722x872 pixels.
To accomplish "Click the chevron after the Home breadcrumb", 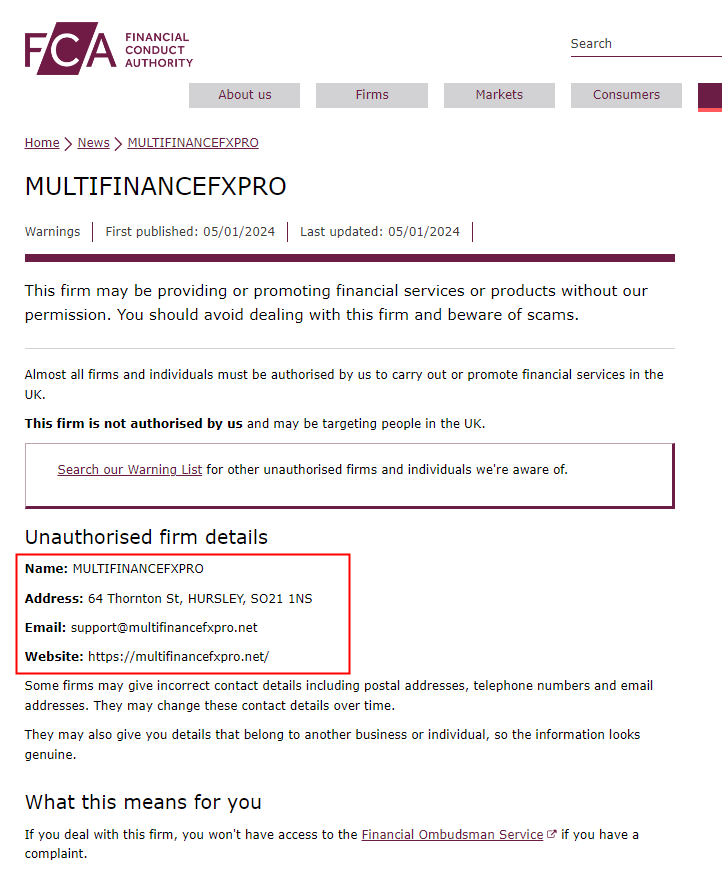I will (x=69, y=144).
